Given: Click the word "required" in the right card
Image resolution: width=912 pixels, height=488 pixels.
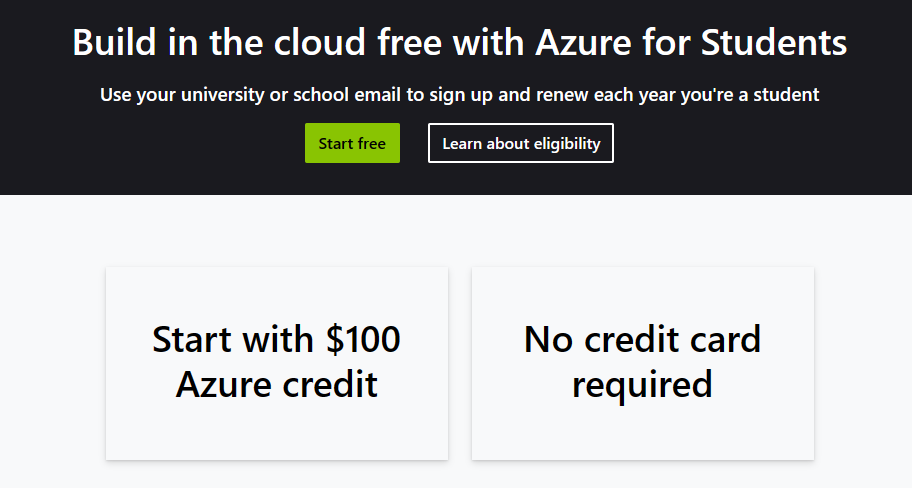Looking at the screenshot, I should click(x=642, y=384).
